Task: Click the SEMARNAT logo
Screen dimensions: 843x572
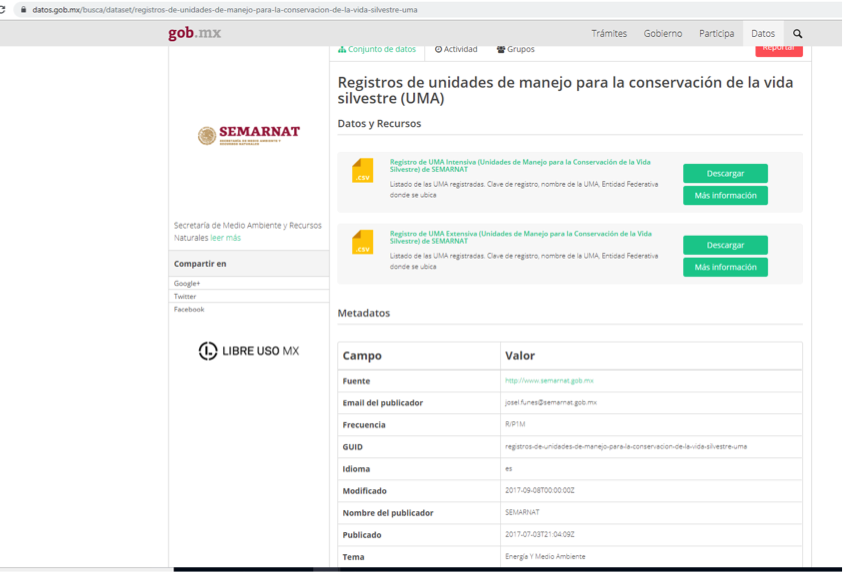Action: tap(248, 135)
